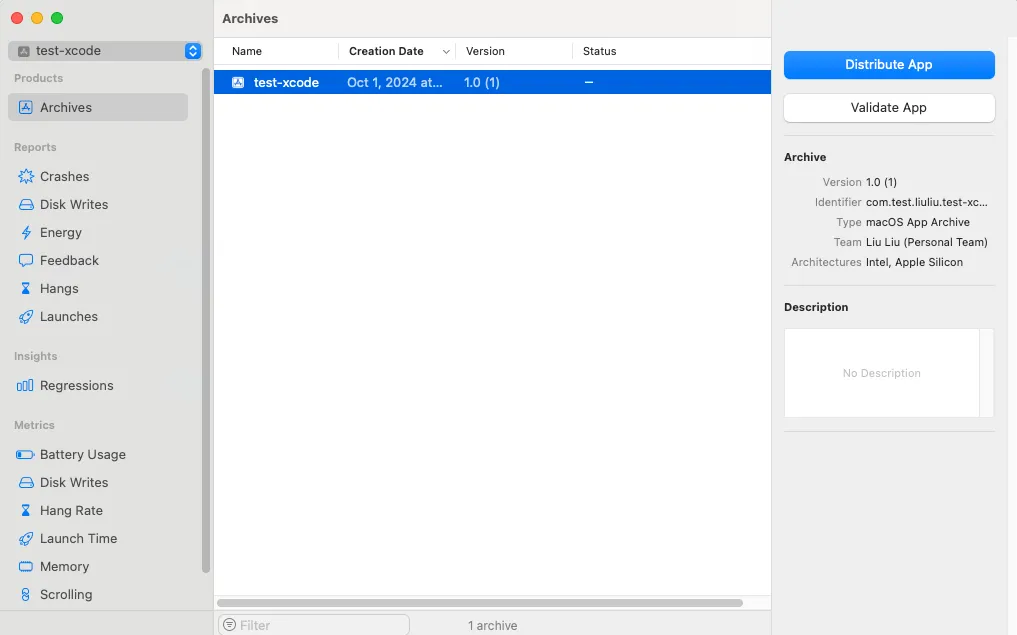Open the Crashes report in the sidebar
Viewport: 1017px width, 635px height.
[x=64, y=176]
